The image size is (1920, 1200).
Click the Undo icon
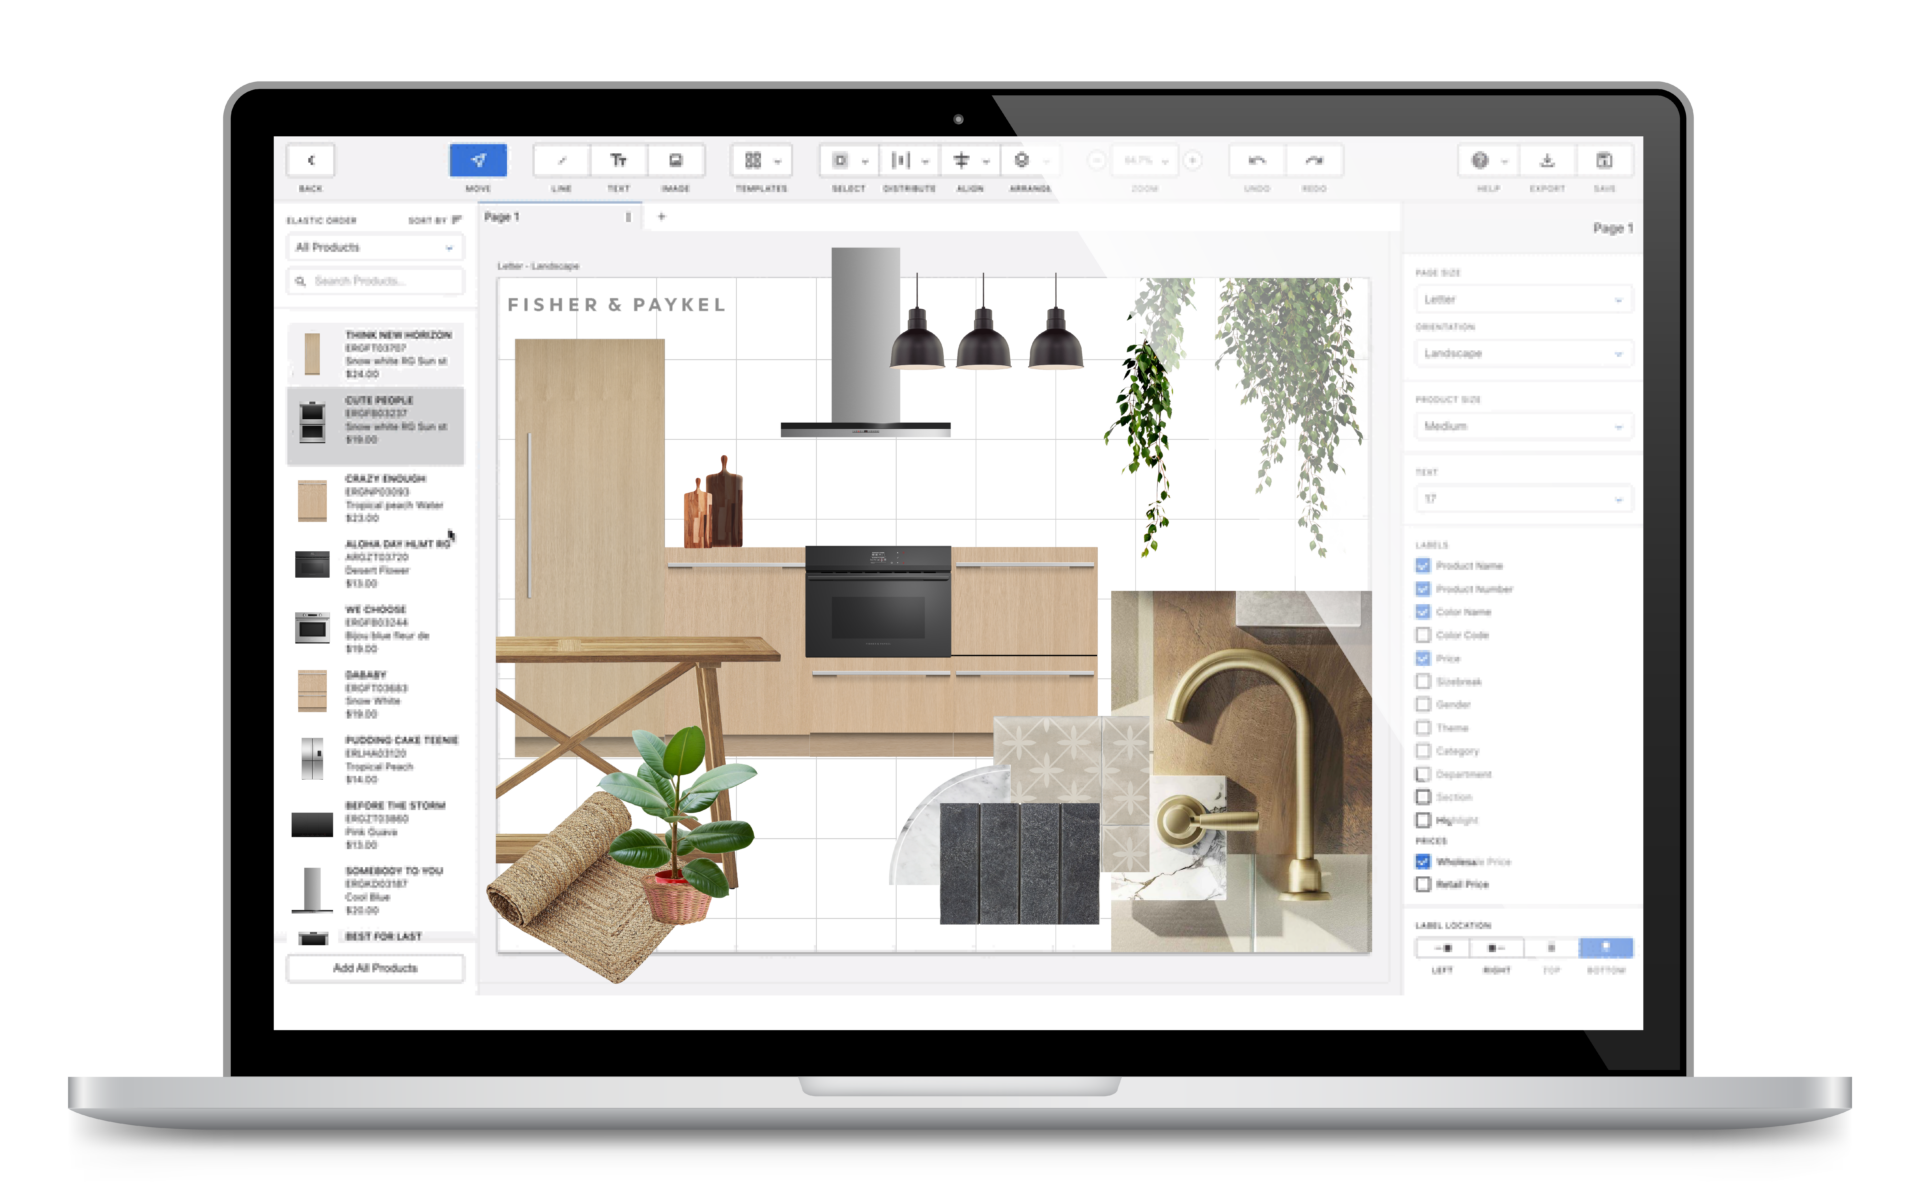click(x=1257, y=160)
